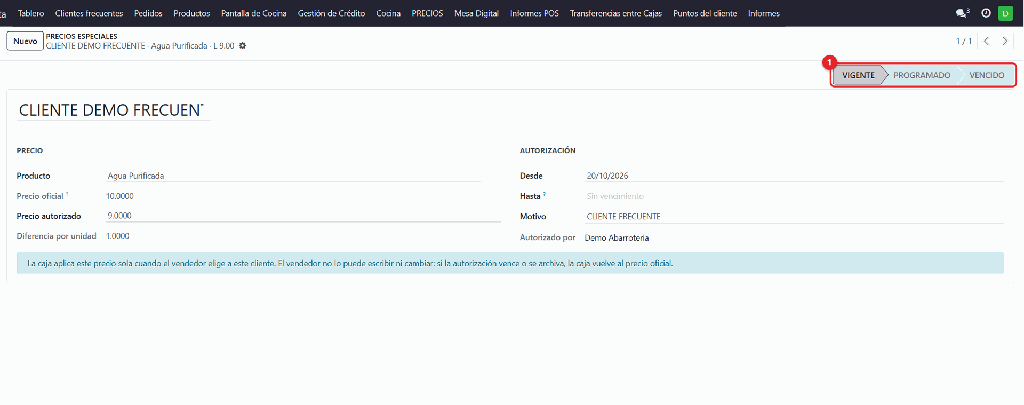The image size is (1024, 405).
Task: Select the VENCIDO status stage
Action: pos(987,75)
